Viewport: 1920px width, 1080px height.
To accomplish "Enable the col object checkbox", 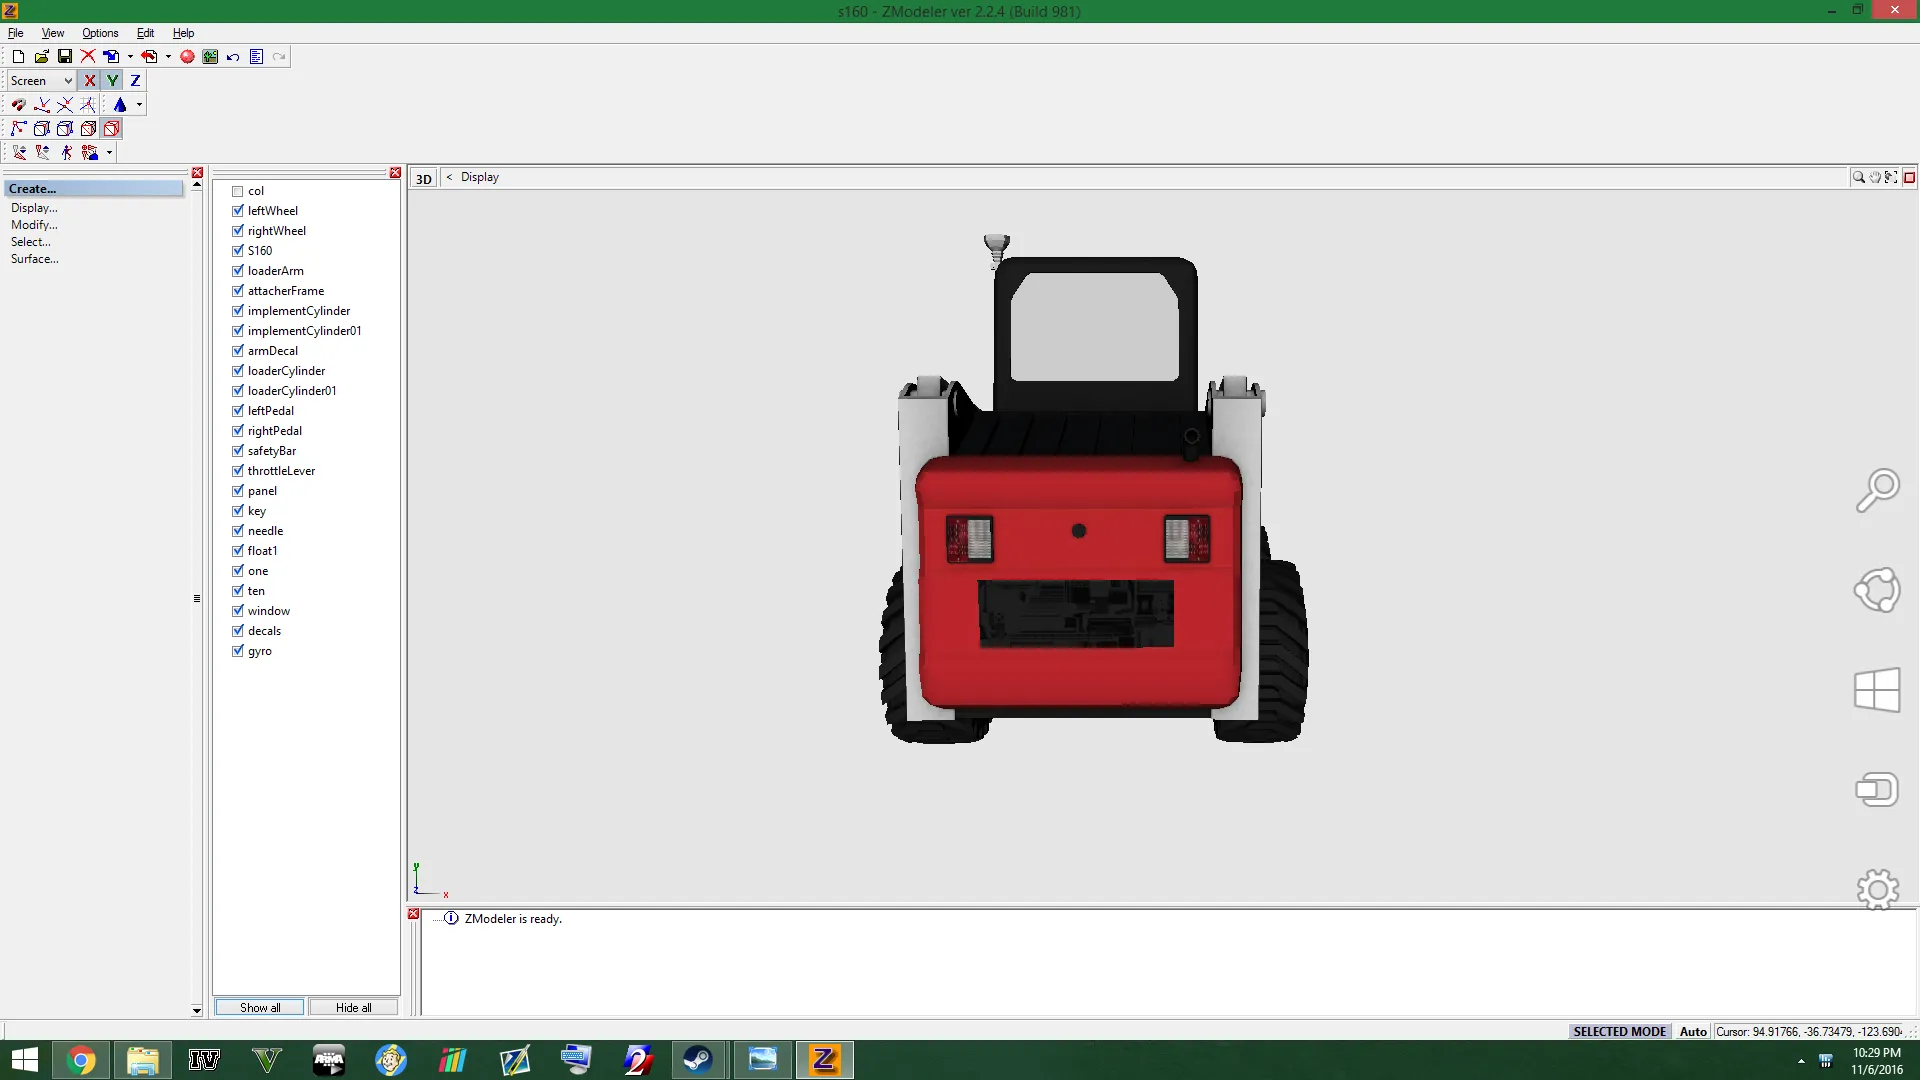I will point(238,191).
